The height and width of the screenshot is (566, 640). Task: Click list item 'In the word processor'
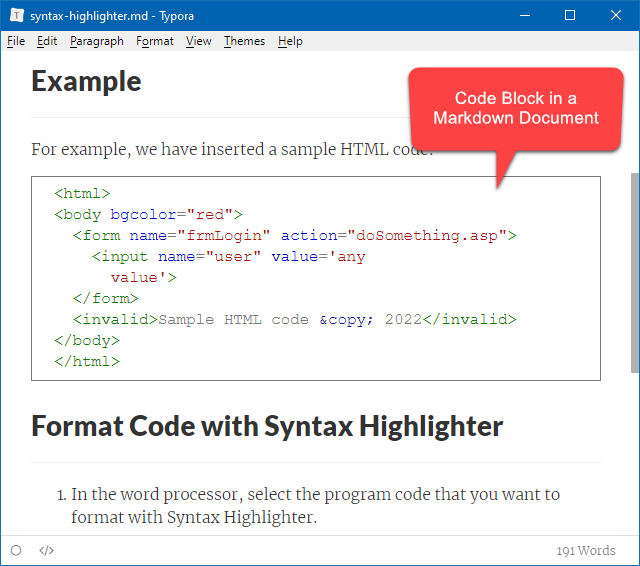coord(315,506)
